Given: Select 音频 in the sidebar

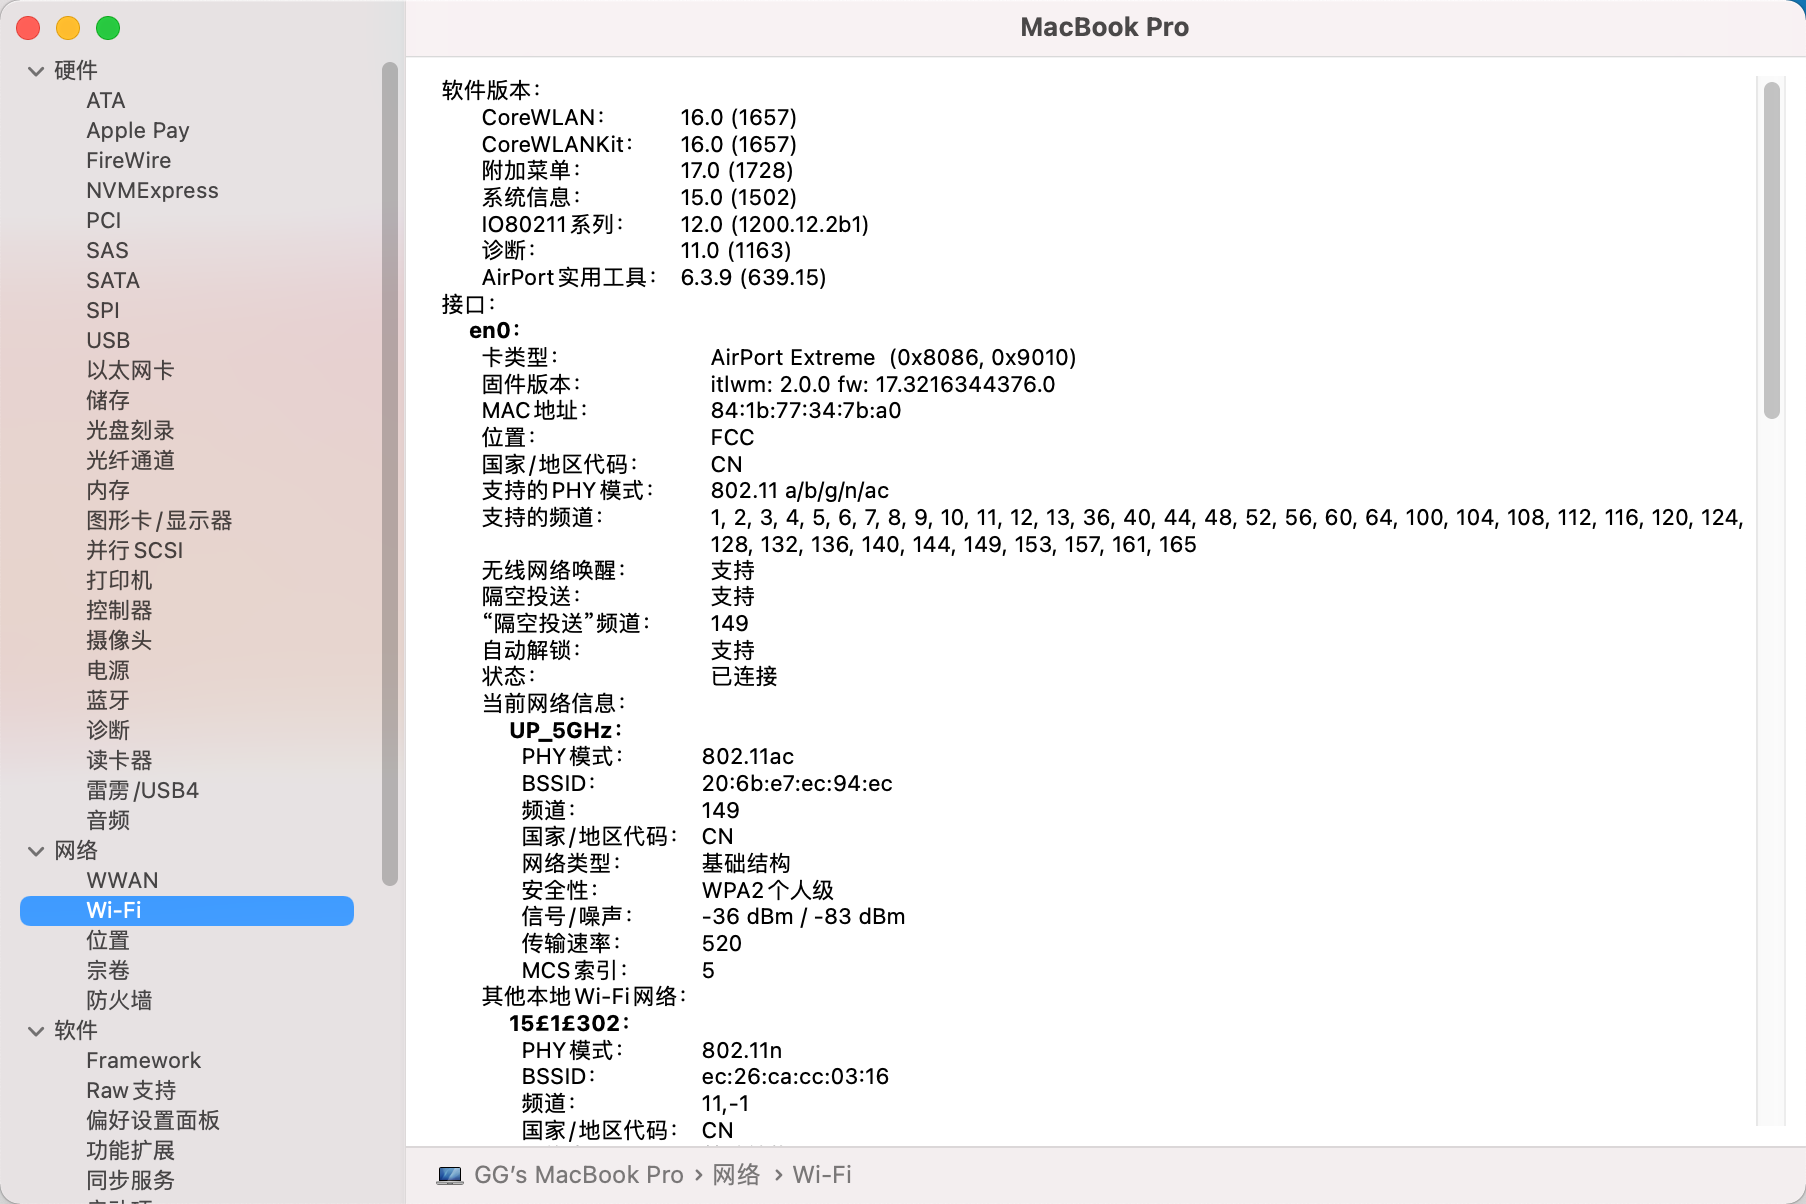Looking at the screenshot, I should (x=108, y=821).
